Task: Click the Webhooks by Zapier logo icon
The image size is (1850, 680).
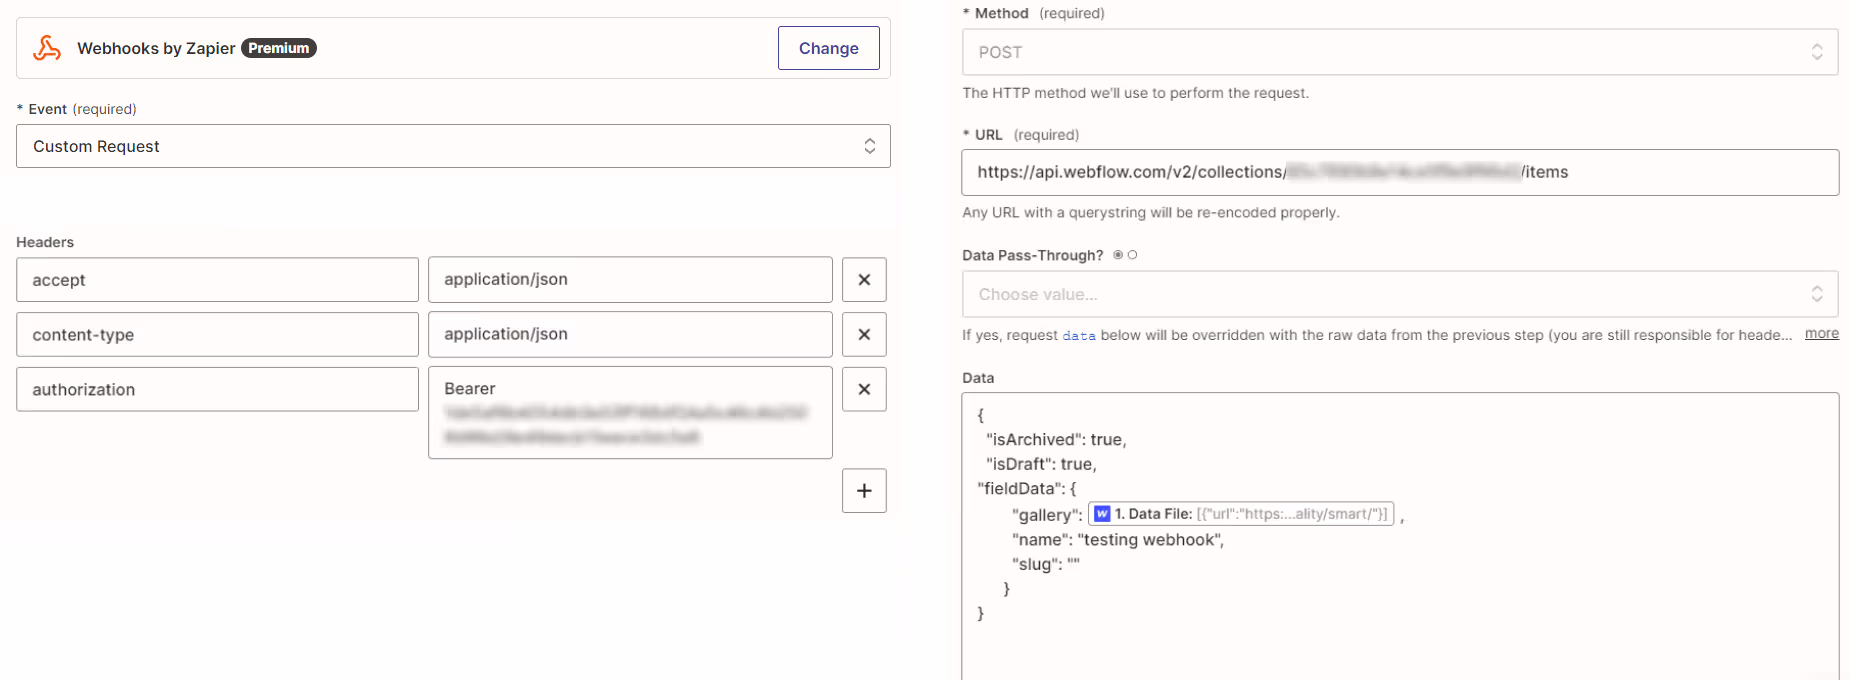Action: click(47, 48)
